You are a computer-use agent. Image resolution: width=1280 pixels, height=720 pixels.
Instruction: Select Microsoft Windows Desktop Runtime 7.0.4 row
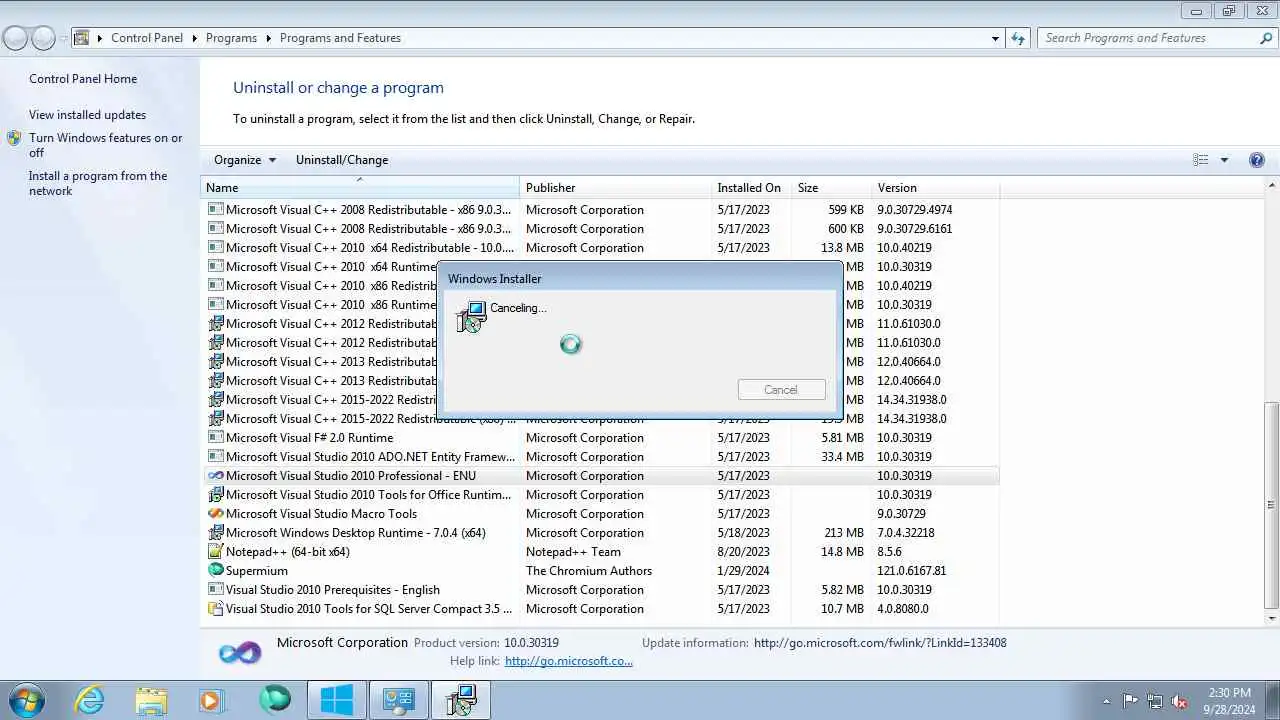click(x=600, y=533)
